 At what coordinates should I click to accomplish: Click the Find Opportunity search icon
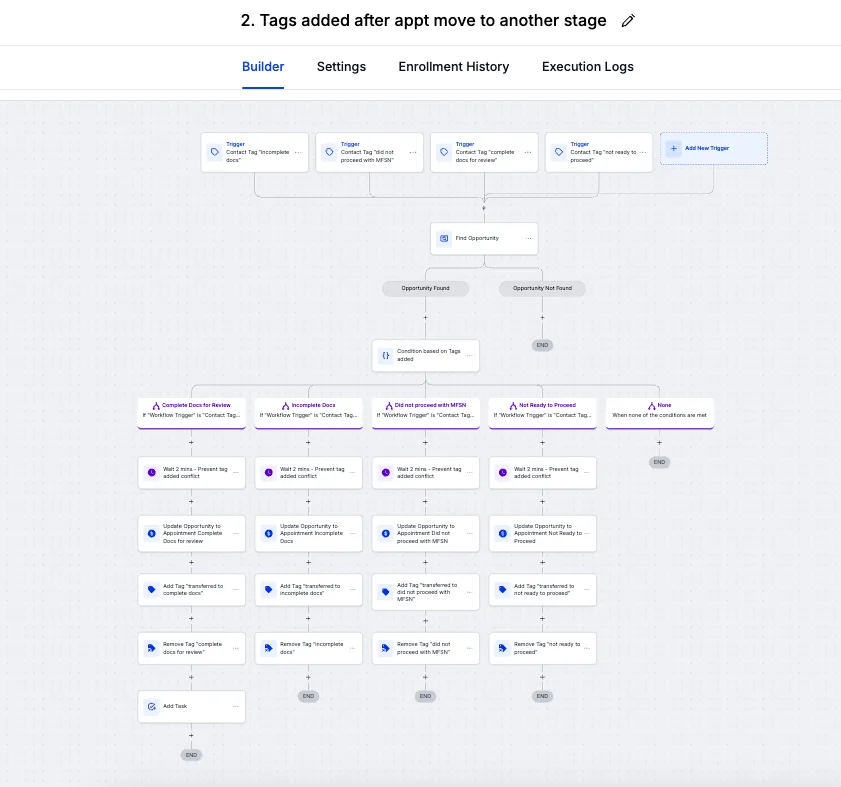point(444,238)
